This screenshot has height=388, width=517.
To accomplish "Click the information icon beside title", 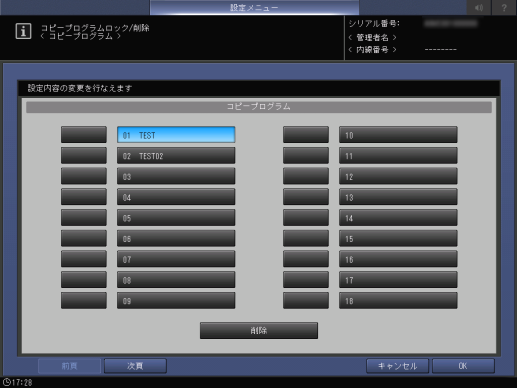I will pyautogui.click(x=23, y=31).
